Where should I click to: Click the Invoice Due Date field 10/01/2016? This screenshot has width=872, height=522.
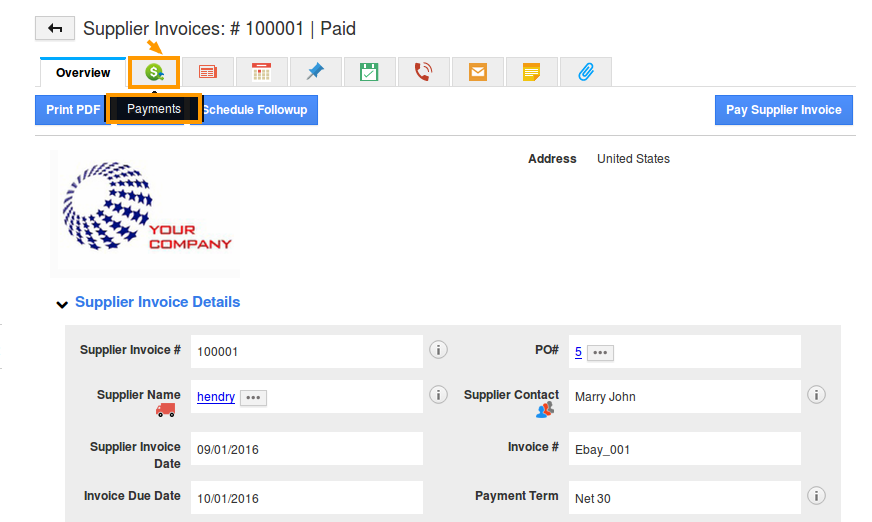(306, 498)
